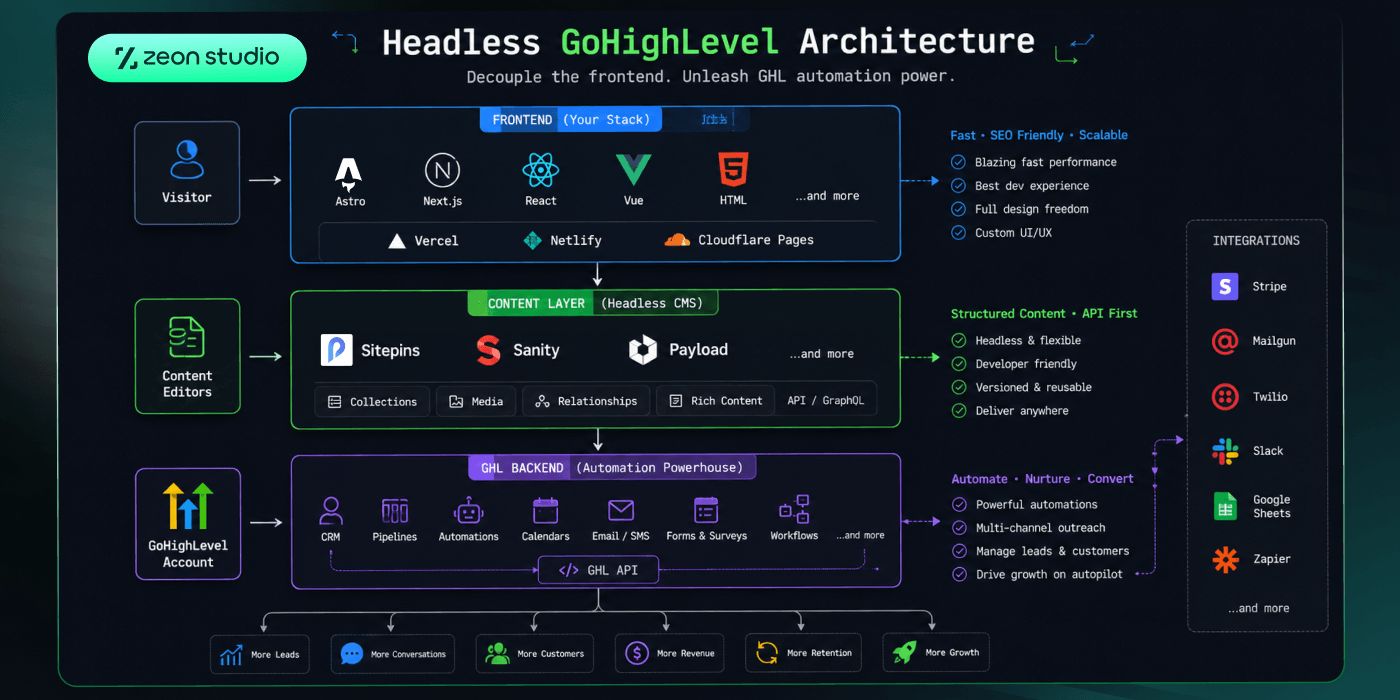Click the Versioned & reusable checkmark
Image resolution: width=1400 pixels, height=700 pixels.
[x=958, y=387]
